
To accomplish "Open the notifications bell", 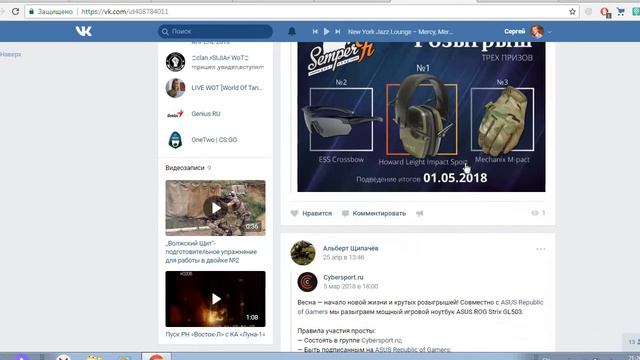I will [292, 31].
